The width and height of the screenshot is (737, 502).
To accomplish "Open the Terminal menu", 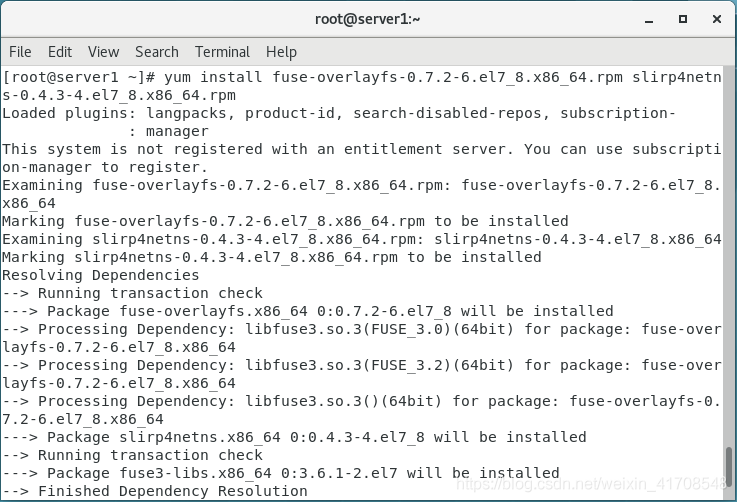I will pos(222,52).
